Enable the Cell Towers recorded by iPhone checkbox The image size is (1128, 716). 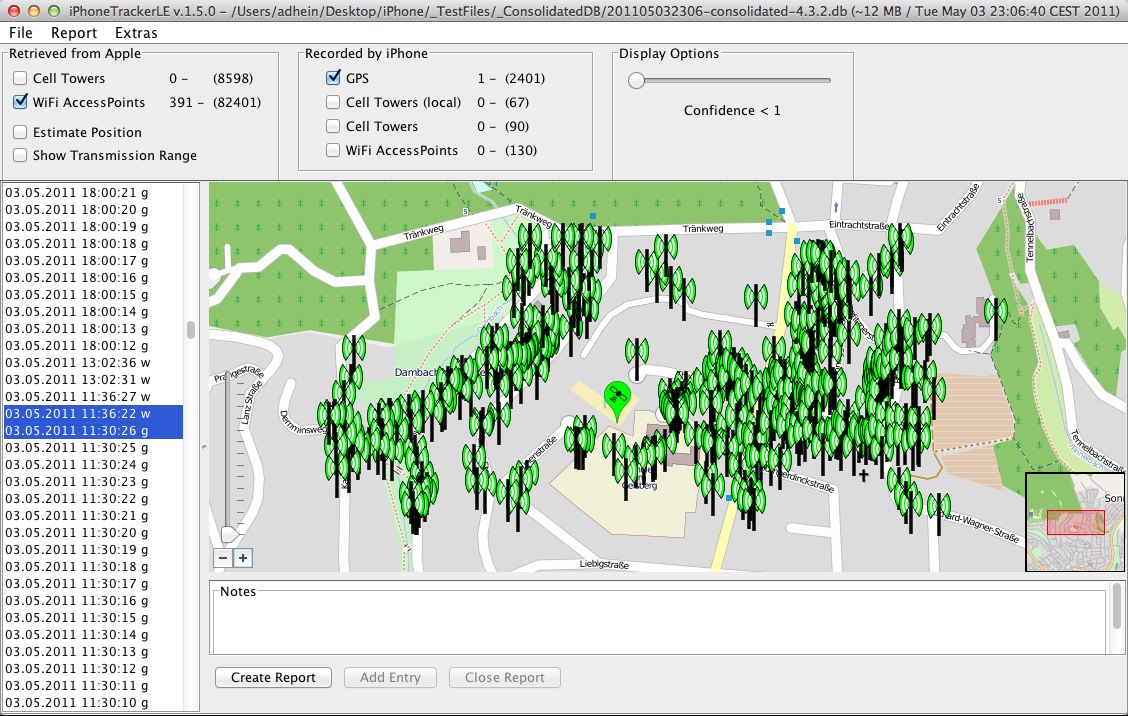(333, 126)
